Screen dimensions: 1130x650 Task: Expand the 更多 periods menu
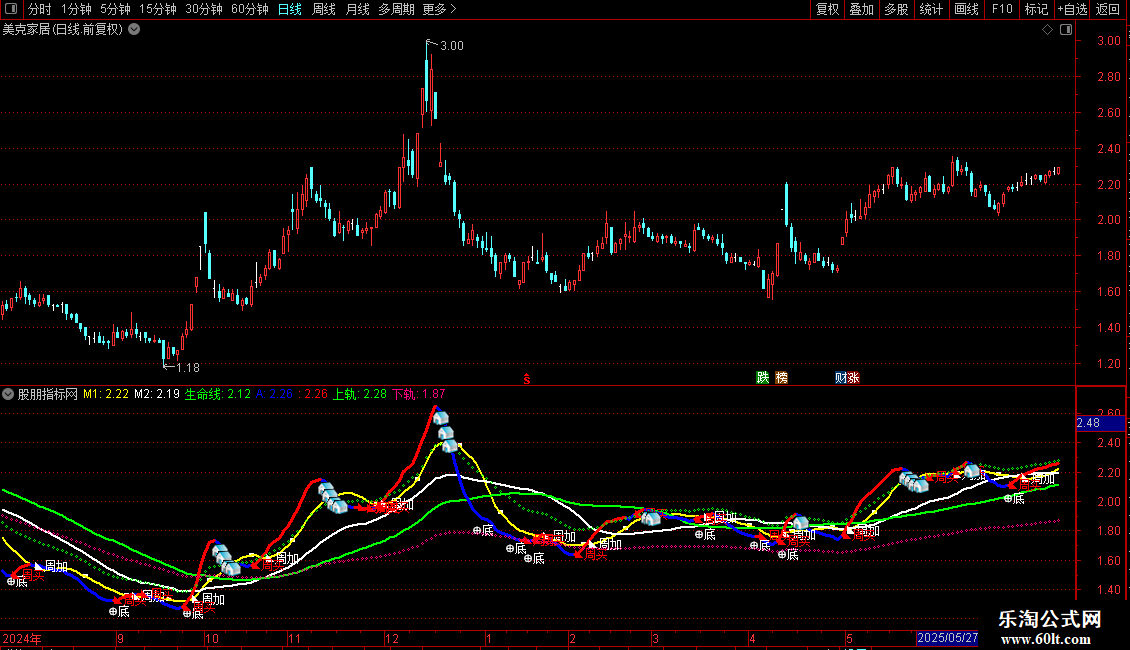coord(439,9)
